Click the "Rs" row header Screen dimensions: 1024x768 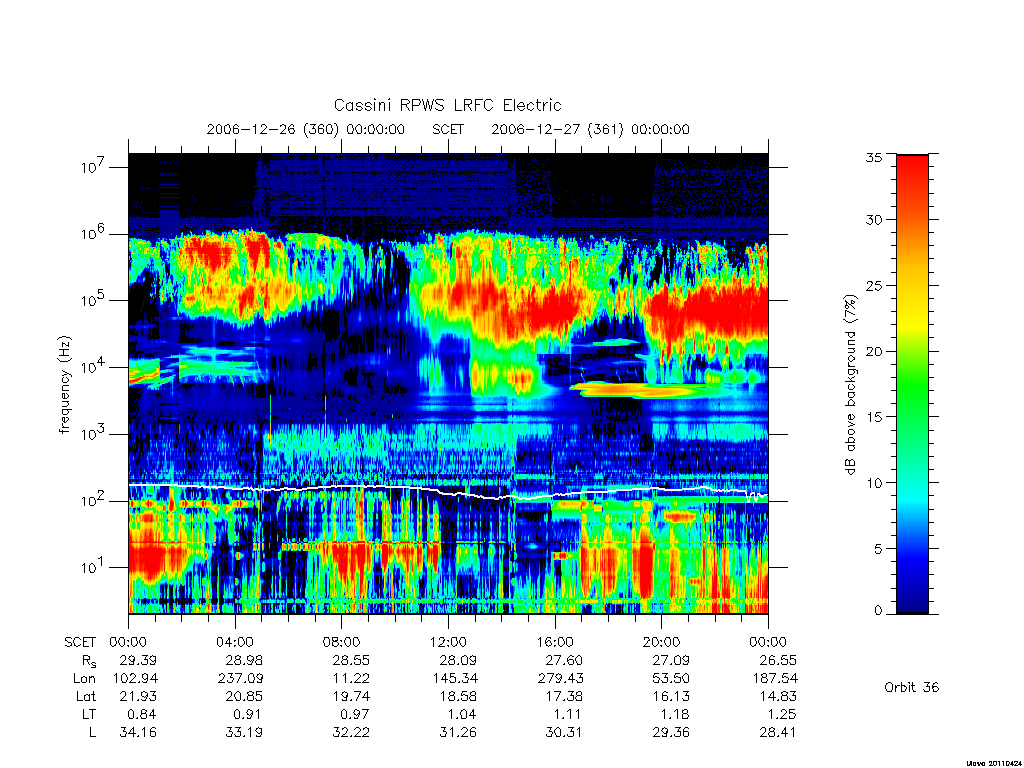click(88, 661)
